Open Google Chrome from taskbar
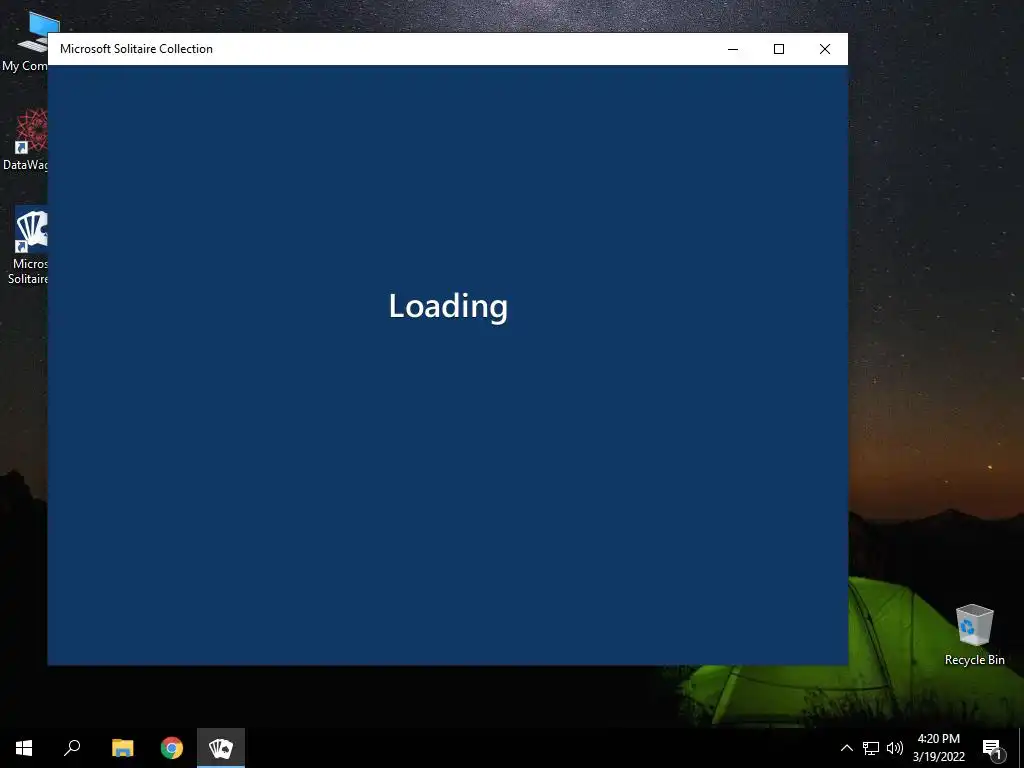Screen dimensions: 1024x768 click(x=172, y=748)
